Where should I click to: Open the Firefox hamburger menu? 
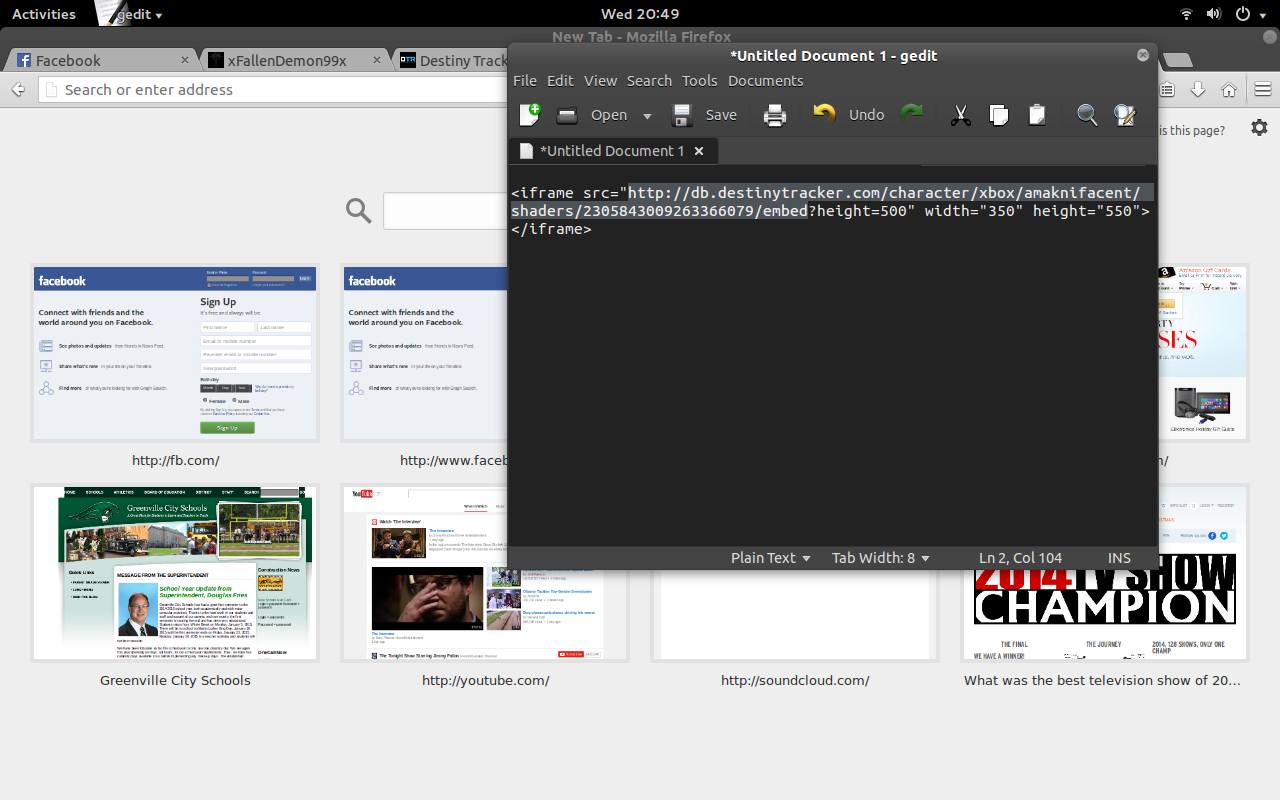point(1263,90)
